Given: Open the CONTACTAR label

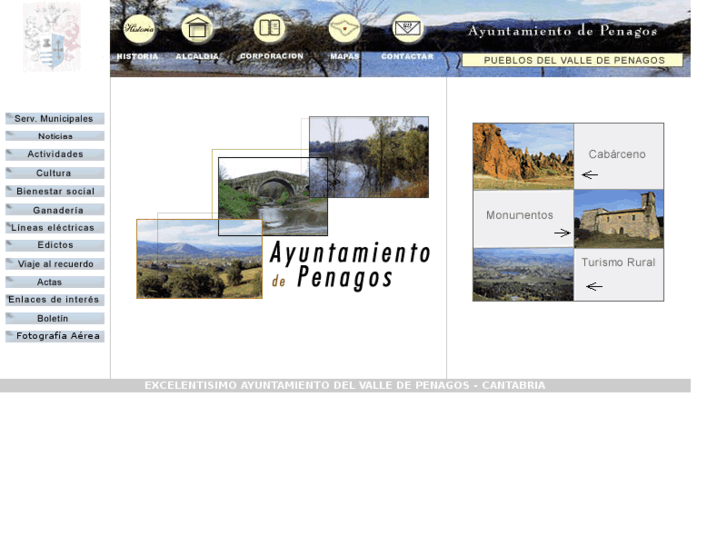Looking at the screenshot, I should [408, 57].
